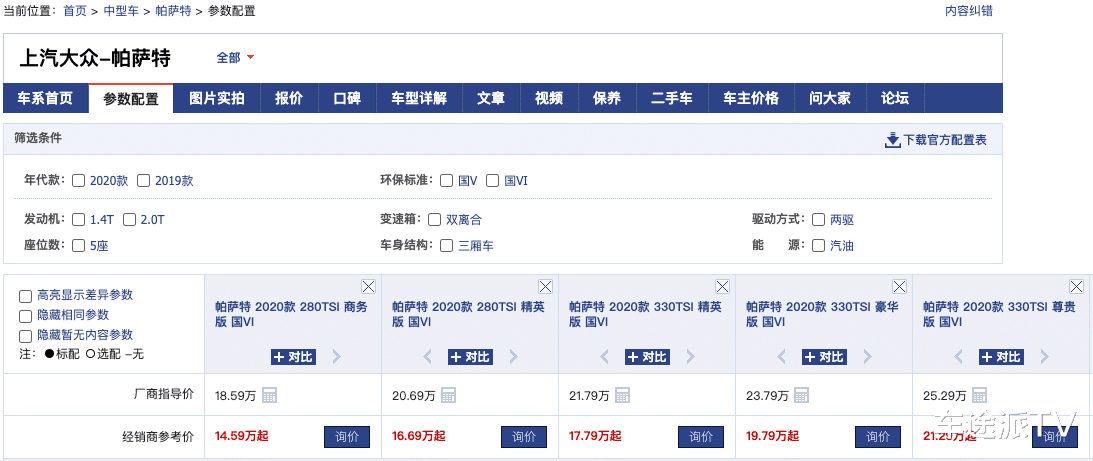Add 280TSI 商务版 to 对比
This screenshot has height=461, width=1093.
[293, 357]
